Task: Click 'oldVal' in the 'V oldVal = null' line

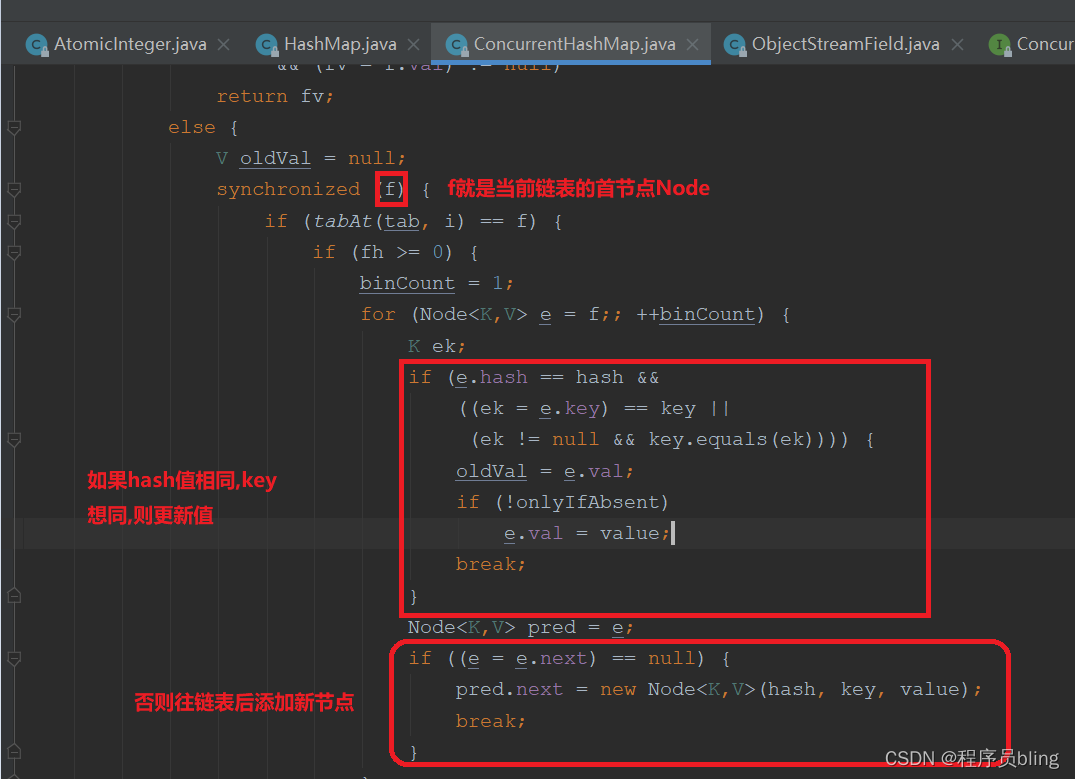Action: click(x=275, y=158)
